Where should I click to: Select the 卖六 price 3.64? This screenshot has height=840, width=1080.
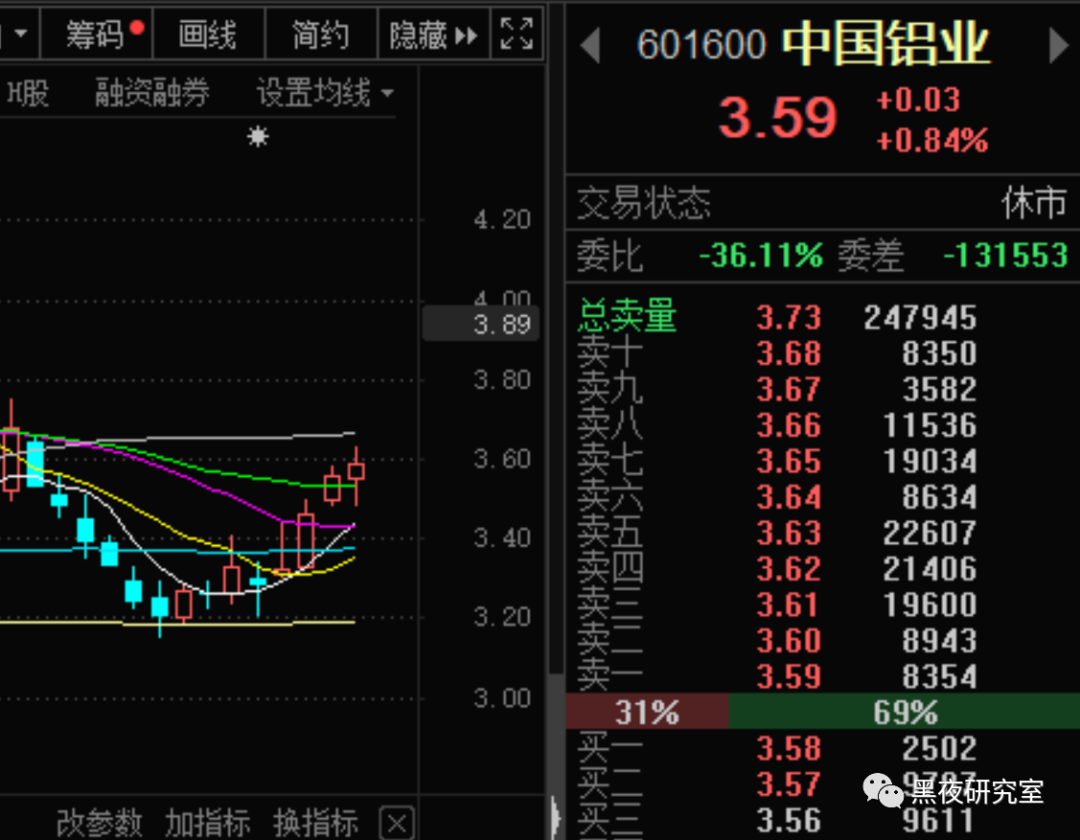click(789, 496)
